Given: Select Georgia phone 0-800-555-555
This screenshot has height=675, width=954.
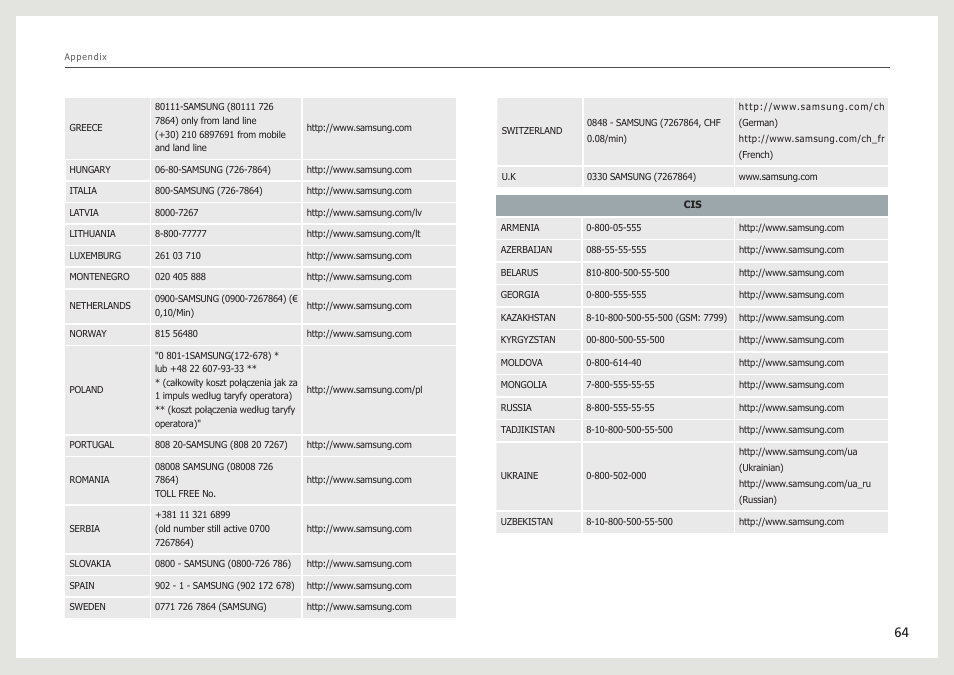Looking at the screenshot, I should [616, 295].
